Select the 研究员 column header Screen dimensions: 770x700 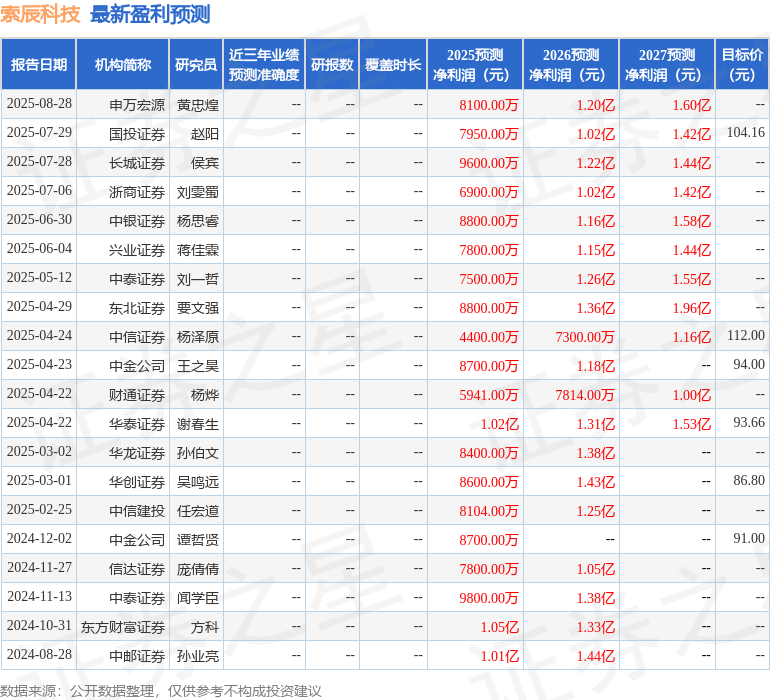click(196, 65)
